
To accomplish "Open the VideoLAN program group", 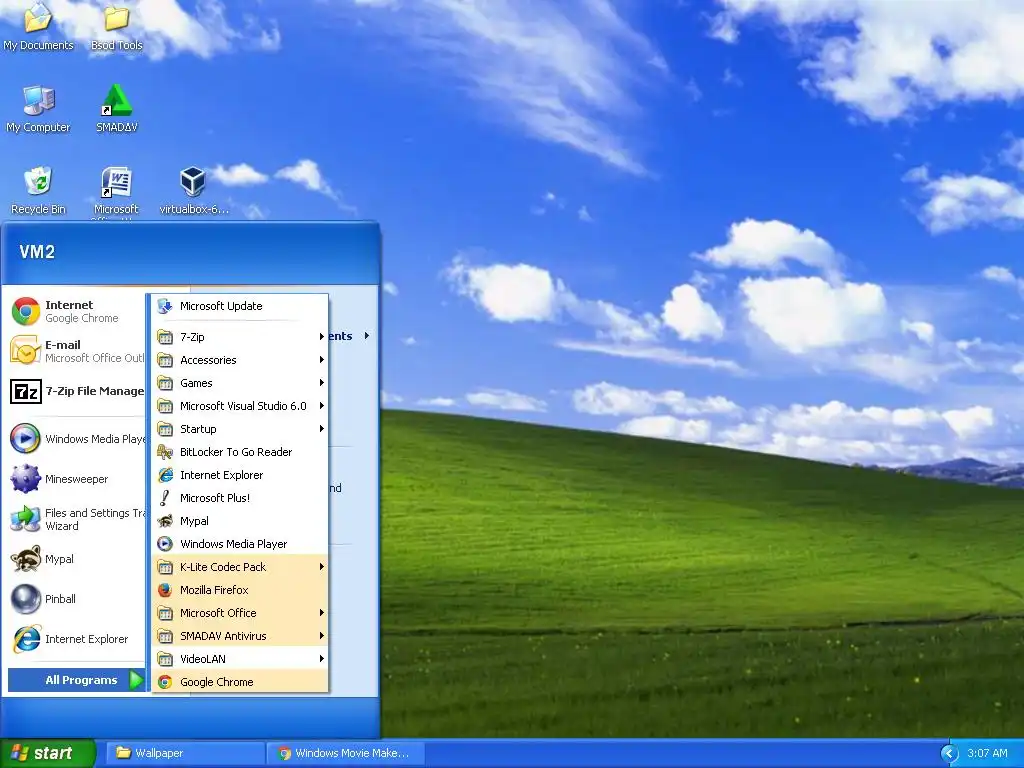I will (240, 658).
